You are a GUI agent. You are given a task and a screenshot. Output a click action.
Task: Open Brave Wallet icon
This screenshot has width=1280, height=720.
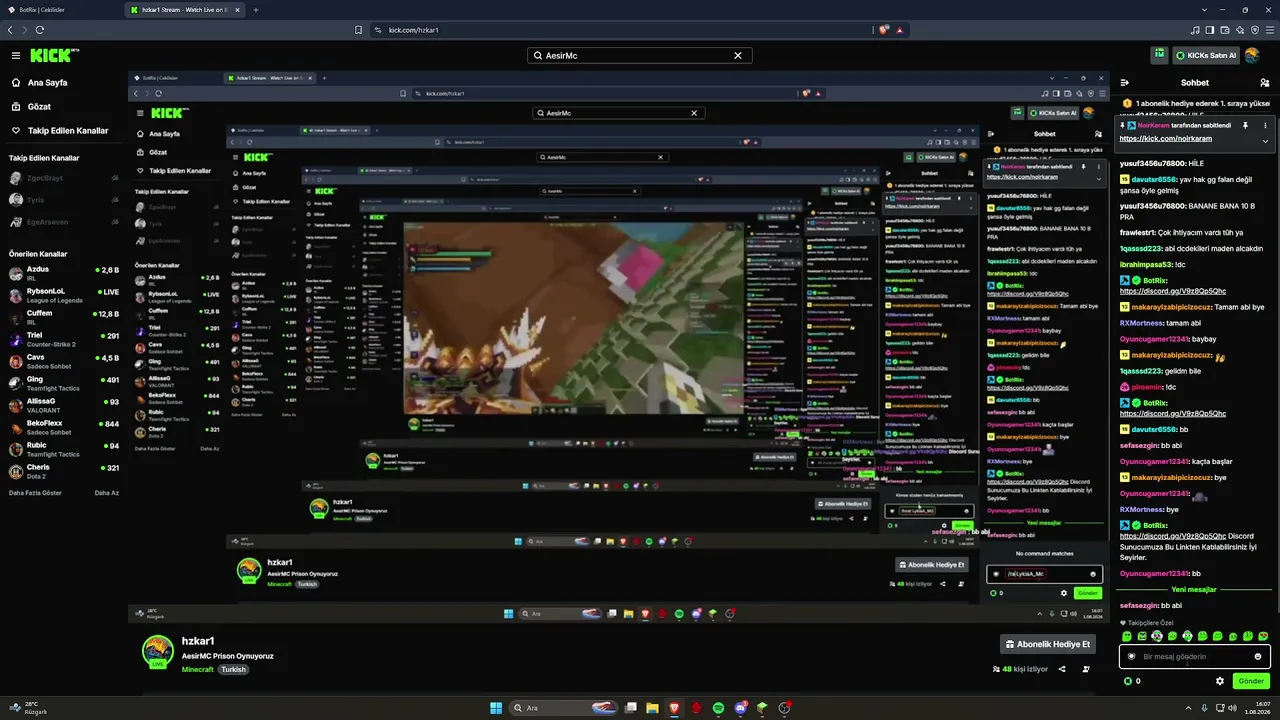[1226, 30]
